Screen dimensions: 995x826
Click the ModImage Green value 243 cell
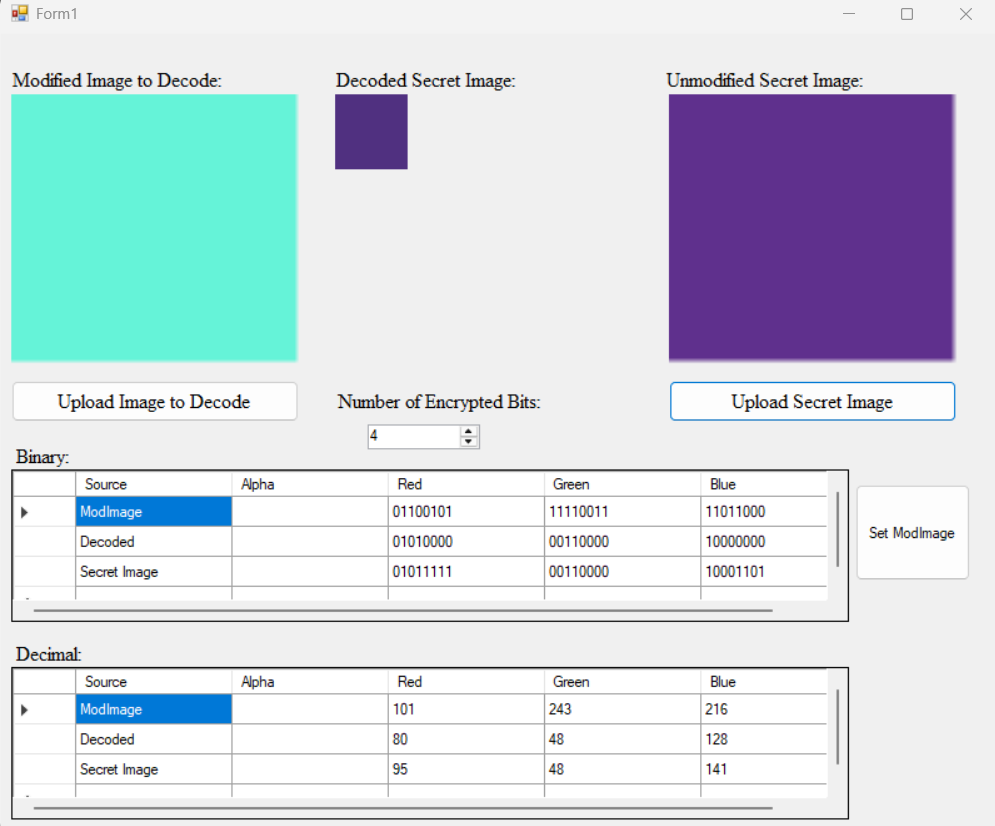coord(621,710)
